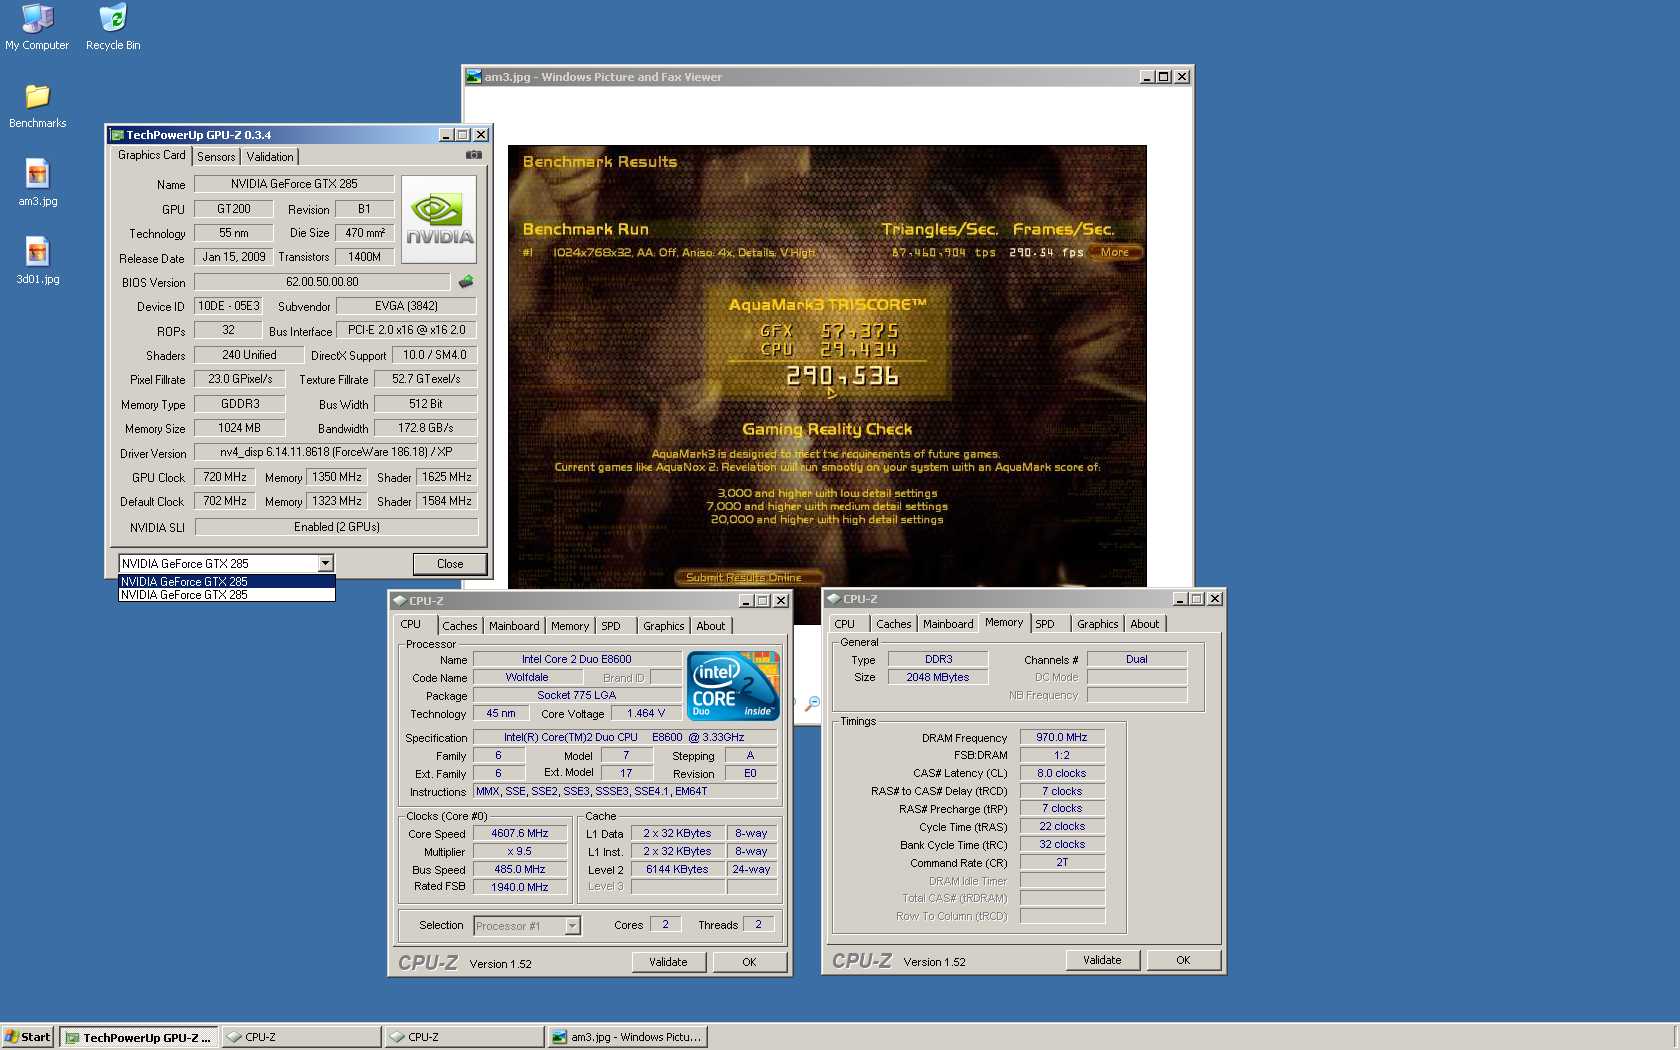Click the NVIDIA logo in GPU-Z

coord(439,219)
